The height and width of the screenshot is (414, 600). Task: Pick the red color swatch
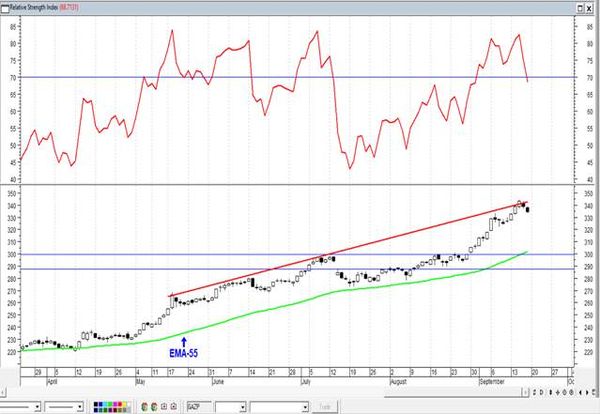[x=120, y=404]
